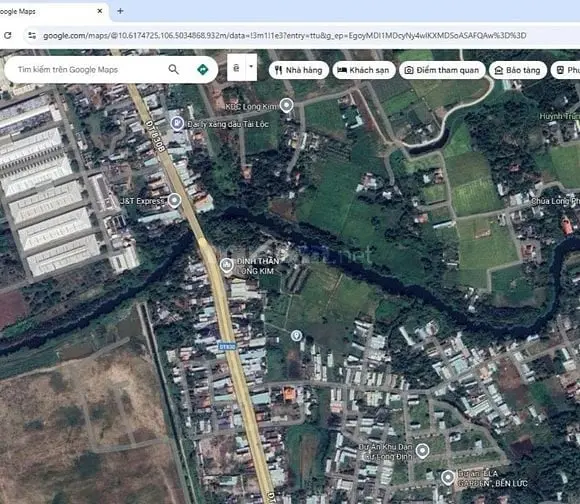580x504 pixels.
Task: Open a new browser tab
Action: click(x=120, y=11)
